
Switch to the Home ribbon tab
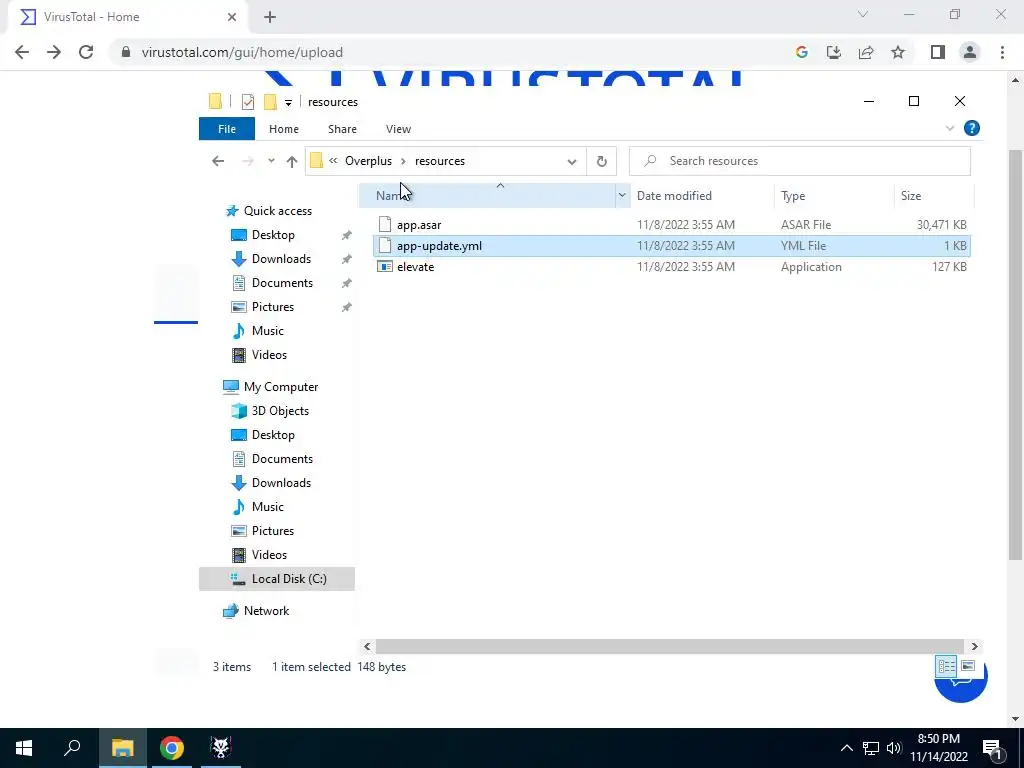point(283,129)
